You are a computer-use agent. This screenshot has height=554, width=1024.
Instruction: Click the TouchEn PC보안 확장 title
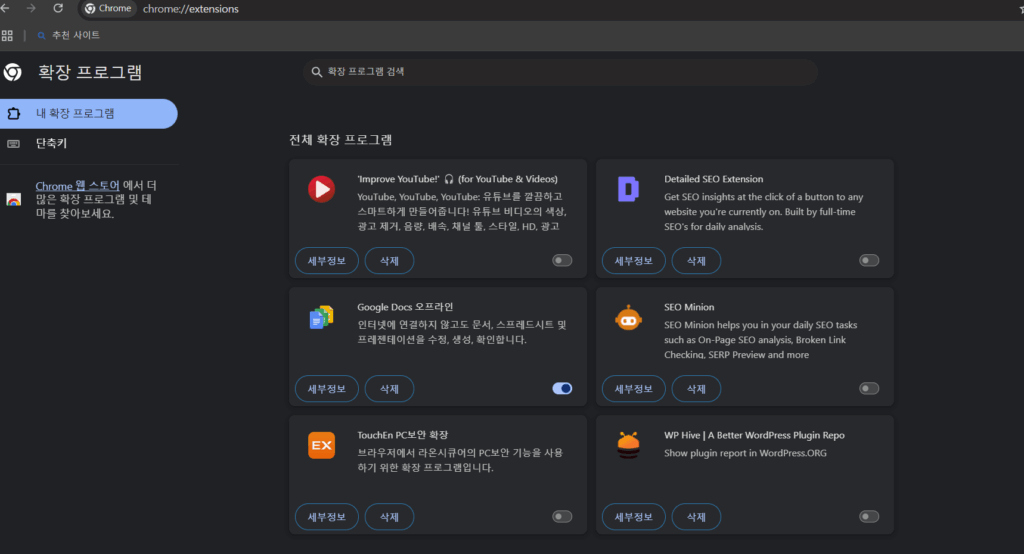pyautogui.click(x=402, y=435)
